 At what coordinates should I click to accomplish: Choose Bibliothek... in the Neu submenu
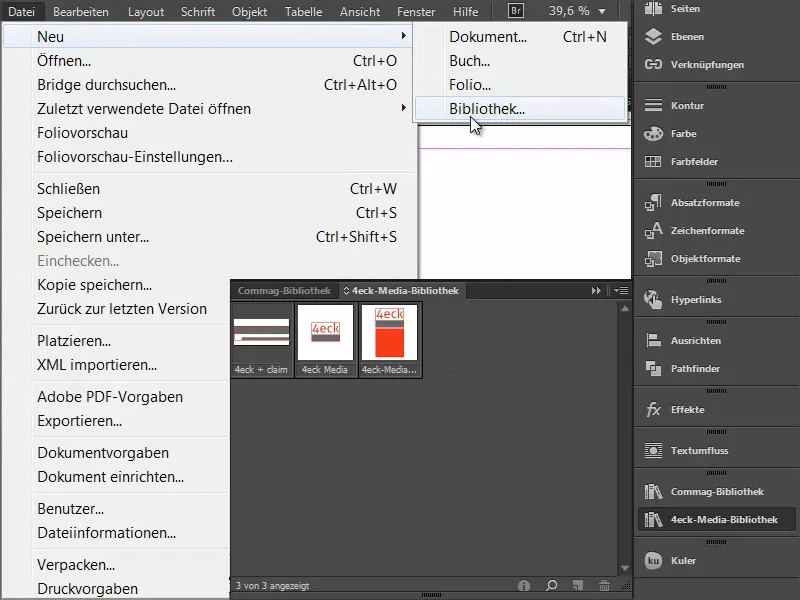pyautogui.click(x=520, y=108)
